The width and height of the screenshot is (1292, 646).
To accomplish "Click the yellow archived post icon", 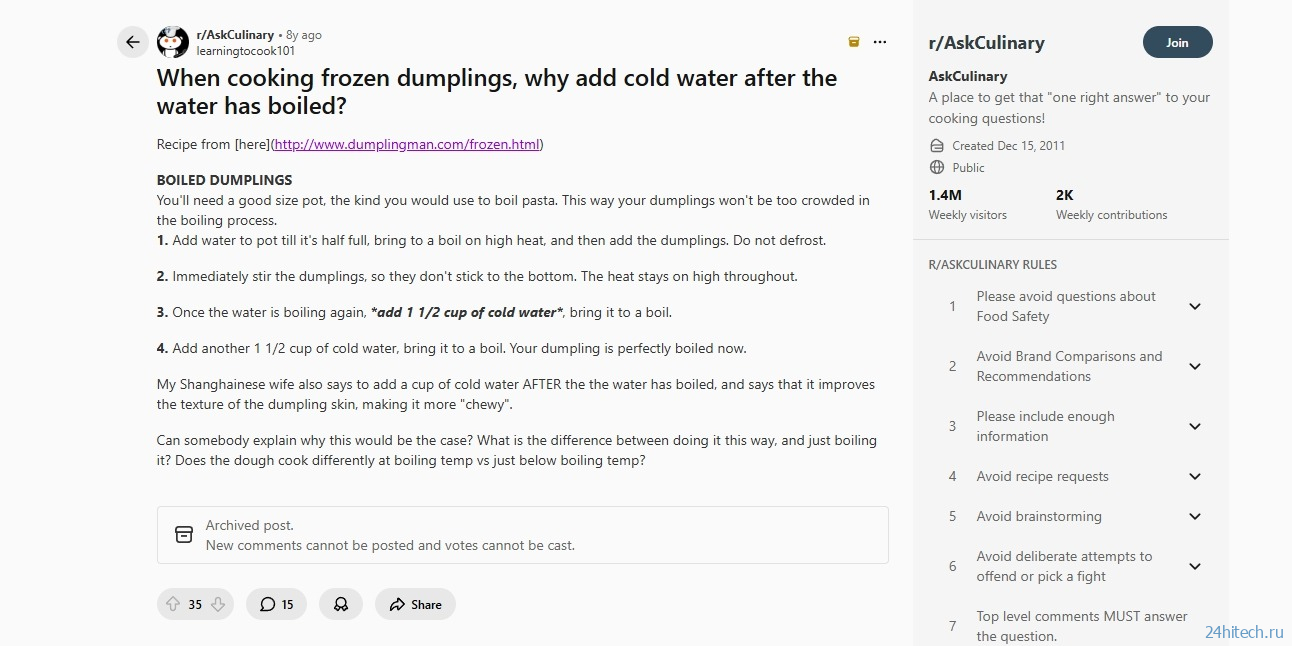I will point(853,42).
